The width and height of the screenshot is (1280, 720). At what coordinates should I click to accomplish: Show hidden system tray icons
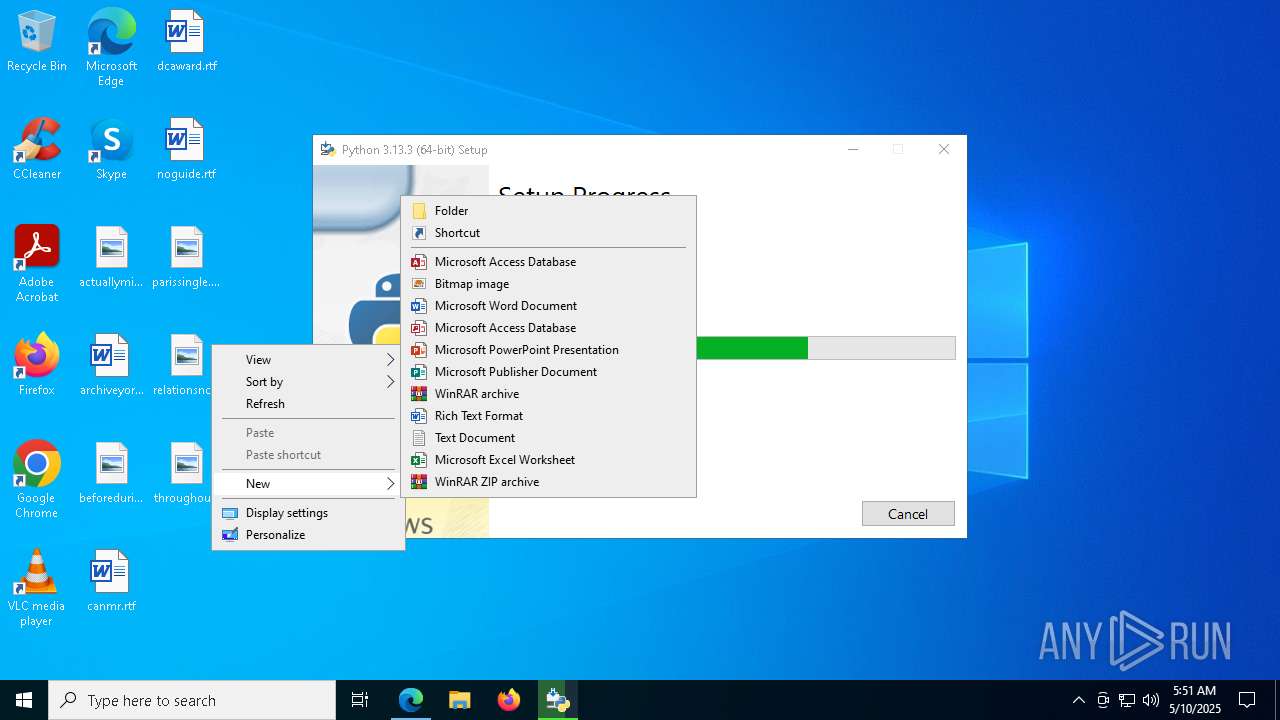click(x=1078, y=700)
